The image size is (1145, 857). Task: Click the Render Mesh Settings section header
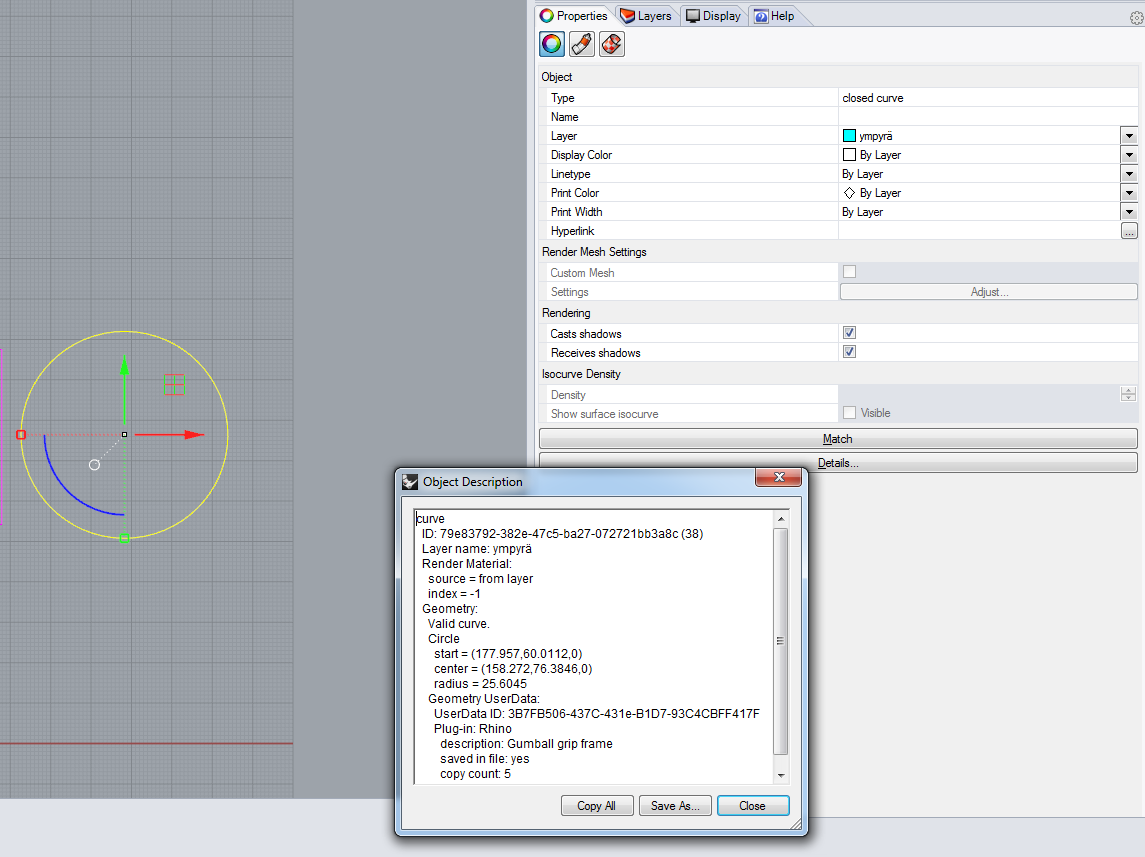coord(594,252)
